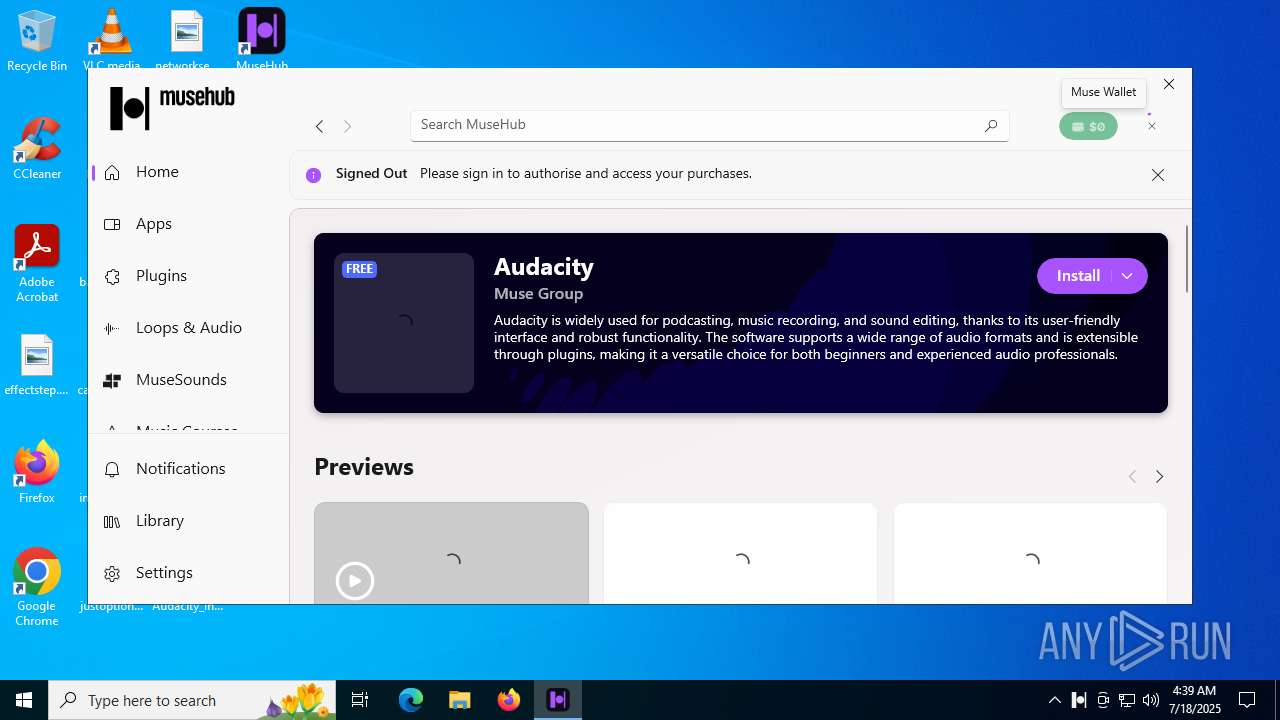Screen dimensions: 1280x720
Task: Select the Recycle Bin desktop icon
Action: 37,41
